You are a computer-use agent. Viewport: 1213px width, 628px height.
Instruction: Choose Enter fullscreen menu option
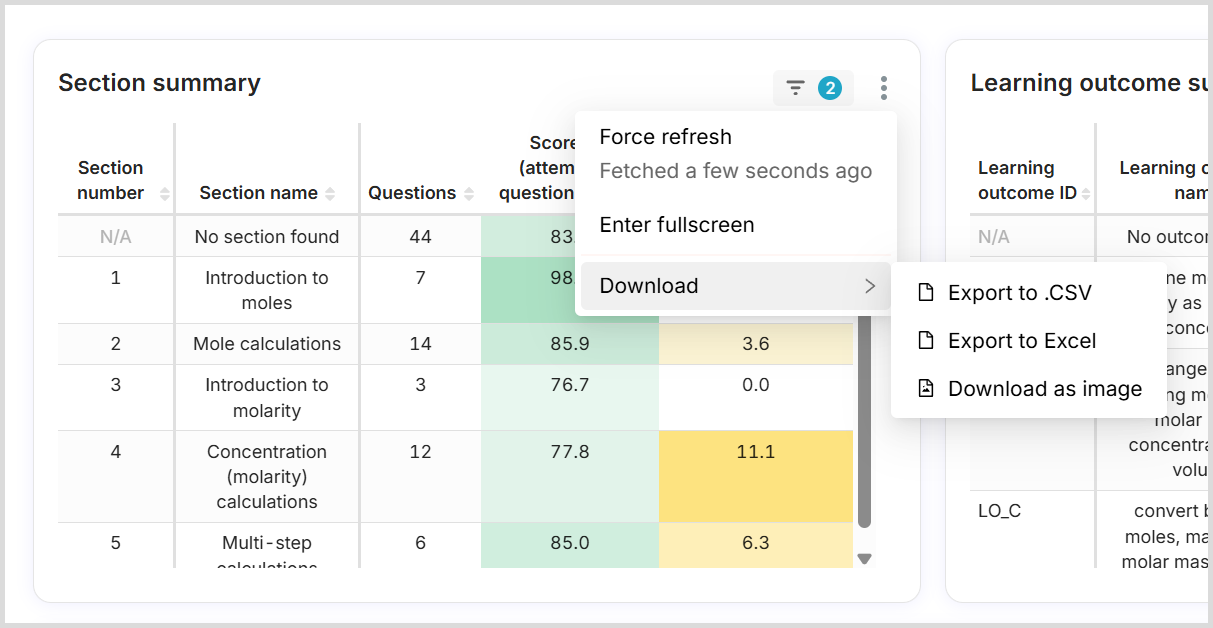[676, 225]
